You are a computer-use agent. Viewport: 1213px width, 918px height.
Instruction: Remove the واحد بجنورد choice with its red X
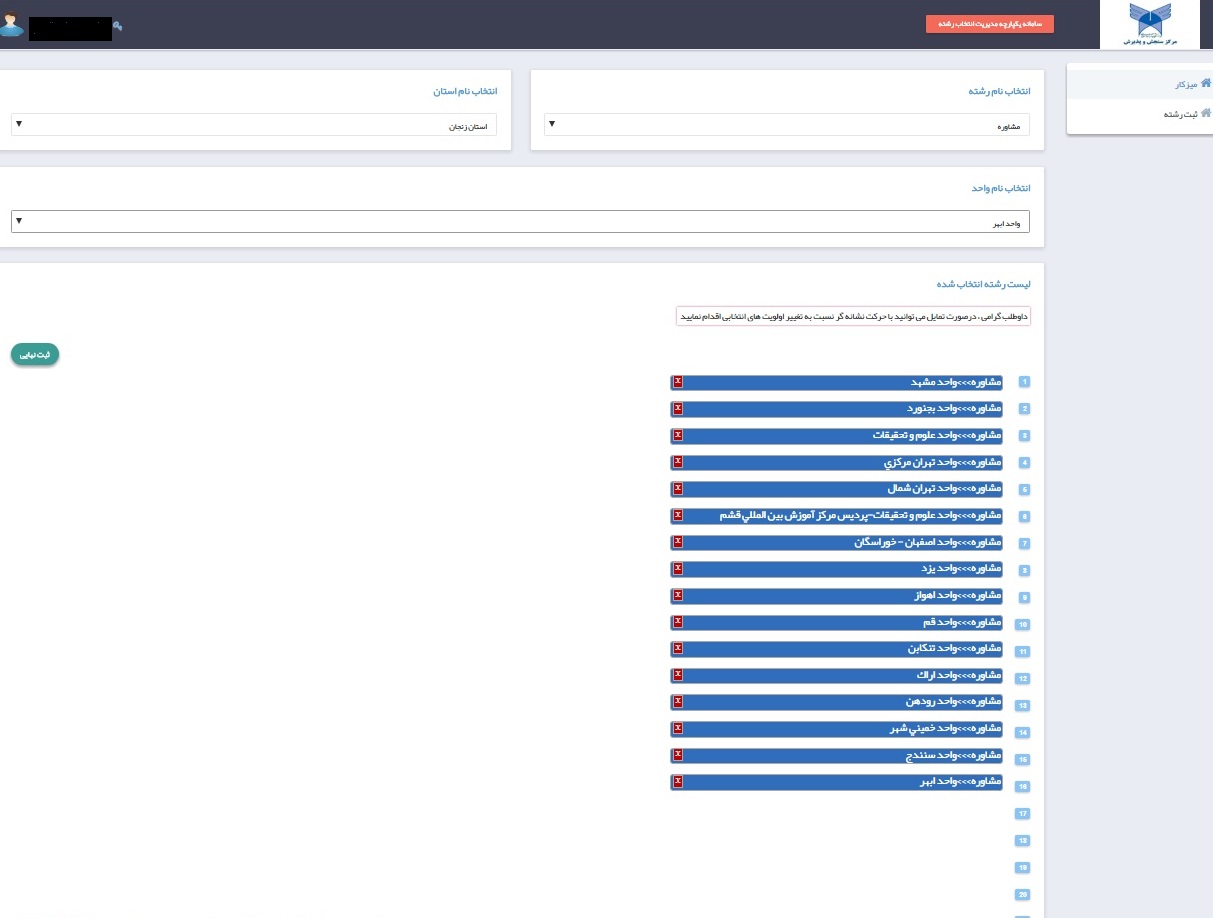(x=677, y=408)
